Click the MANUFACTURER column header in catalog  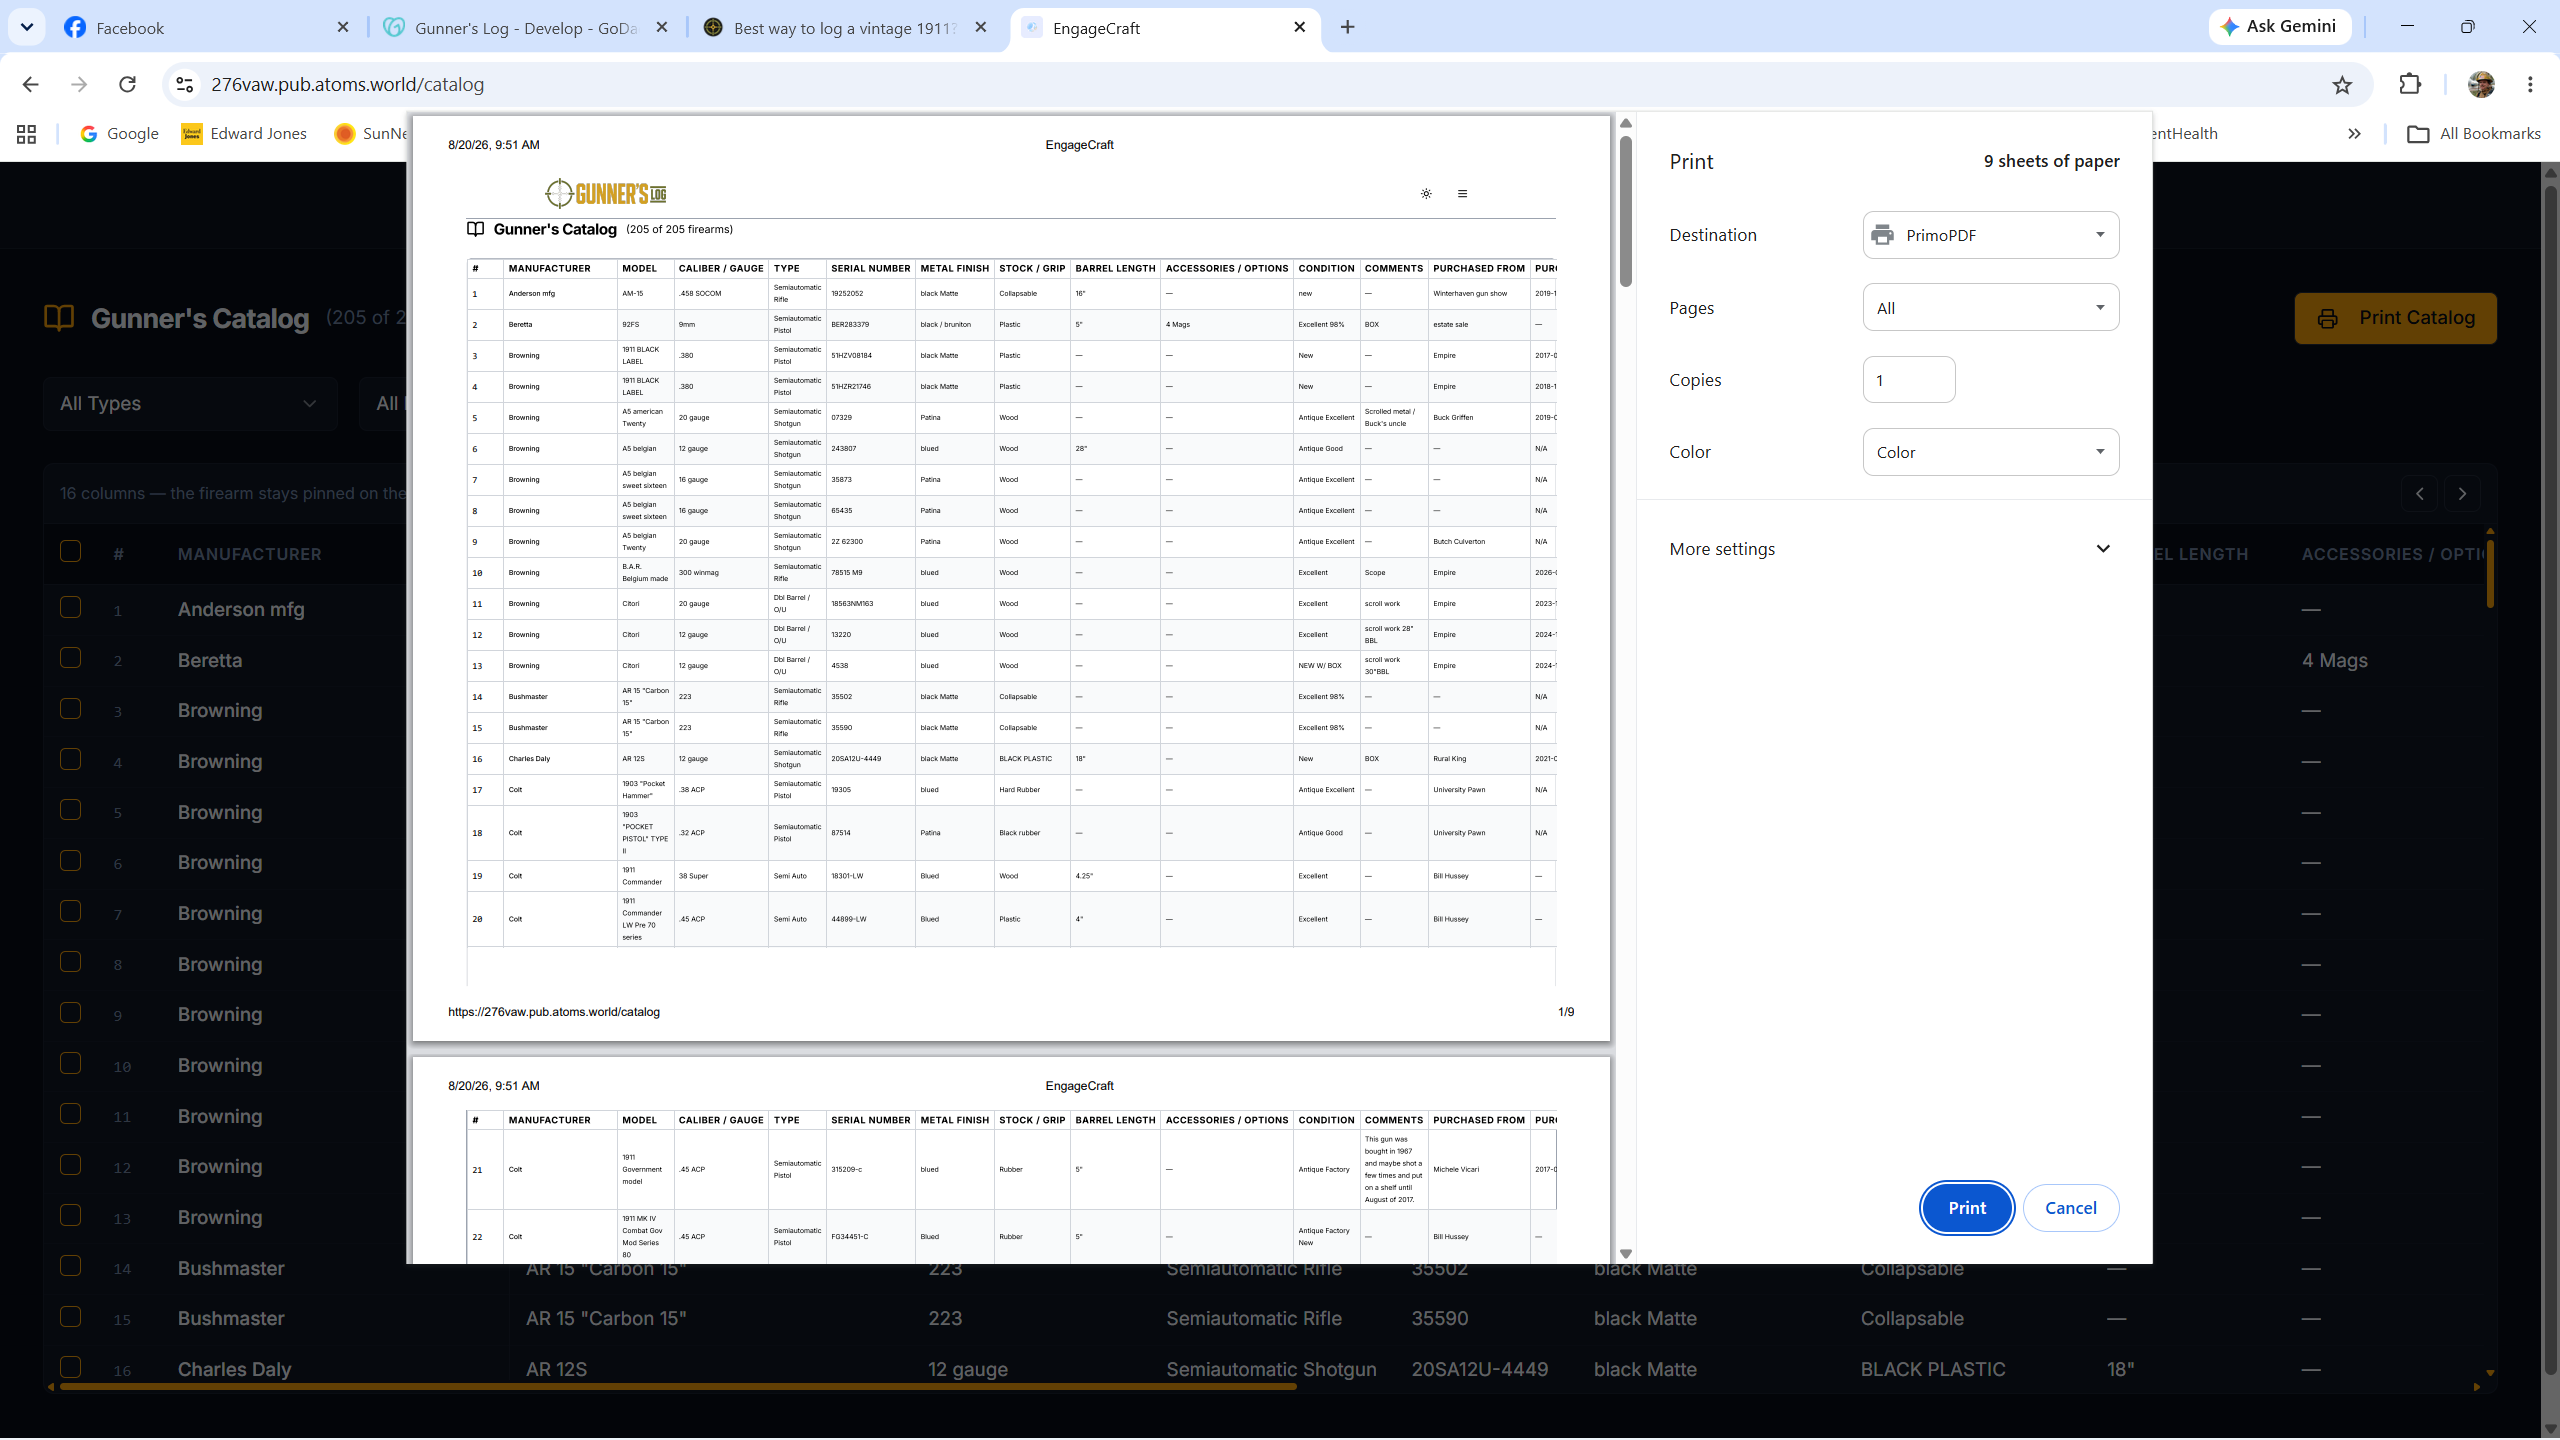(x=250, y=554)
